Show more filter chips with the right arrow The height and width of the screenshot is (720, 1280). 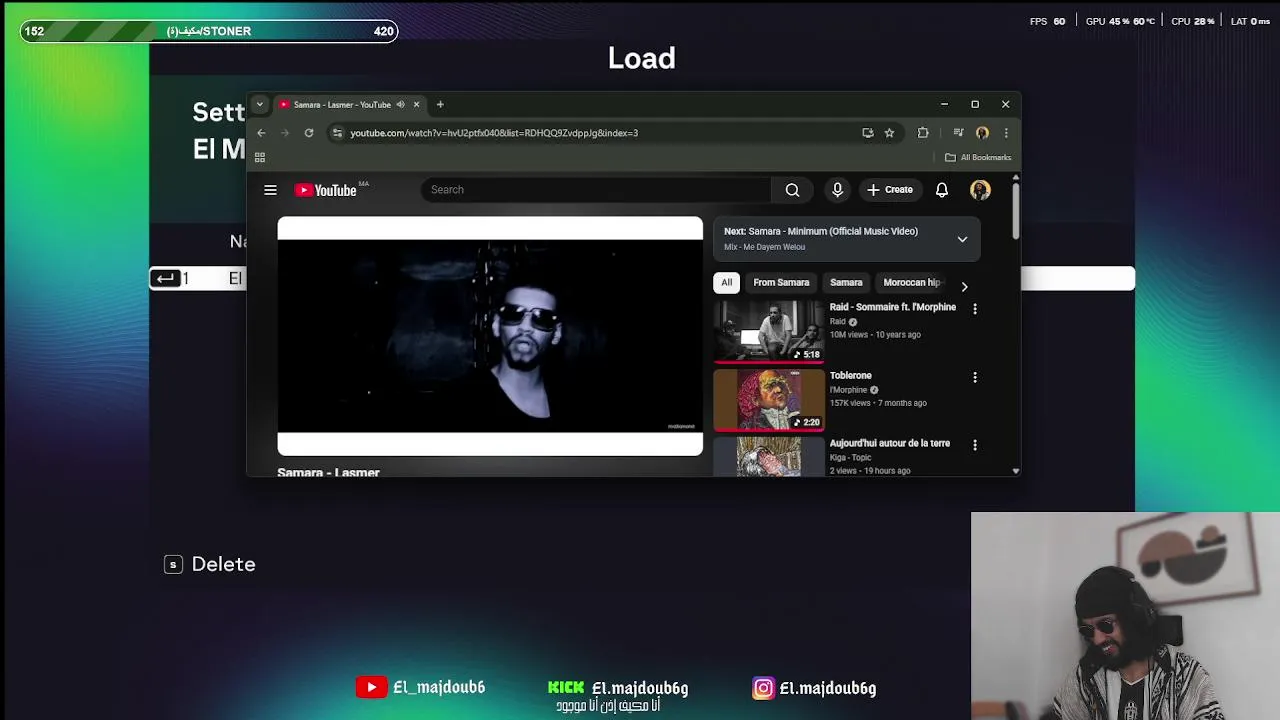tap(964, 286)
